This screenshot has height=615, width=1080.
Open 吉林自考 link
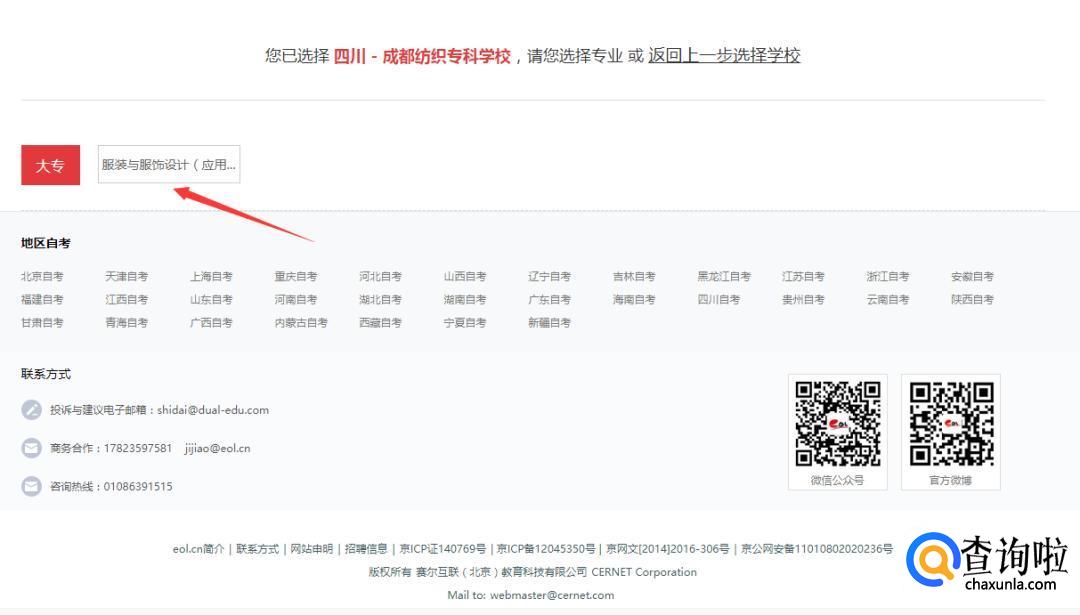coord(634,276)
